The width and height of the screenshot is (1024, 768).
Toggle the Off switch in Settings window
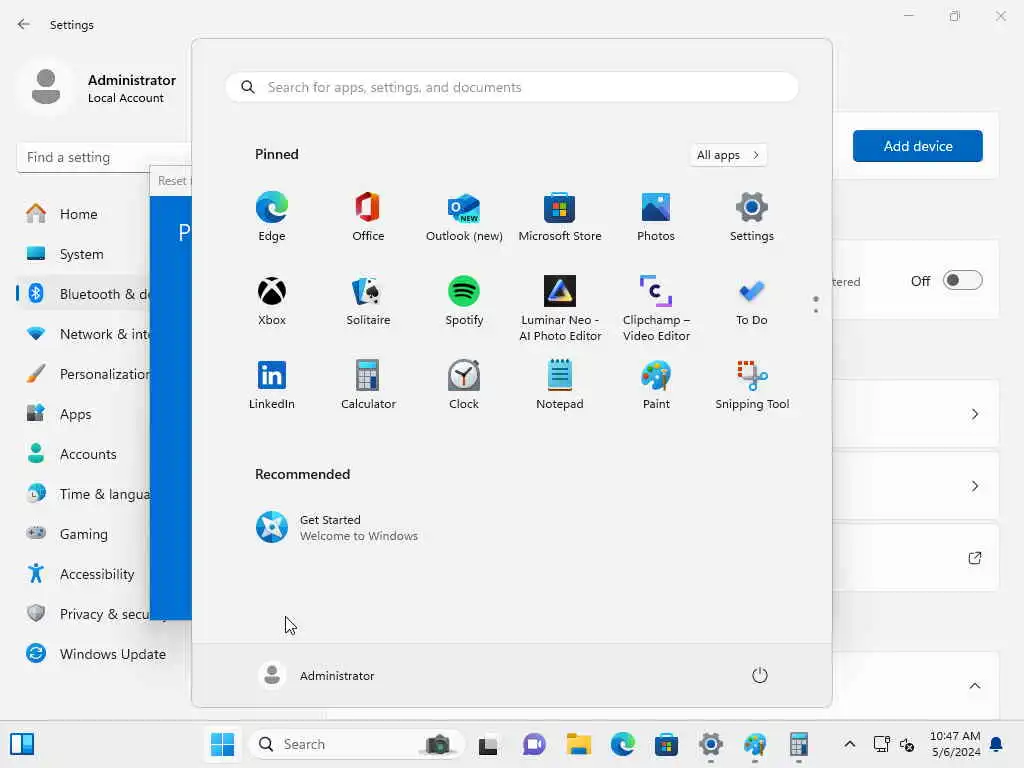pyautogui.click(x=963, y=281)
